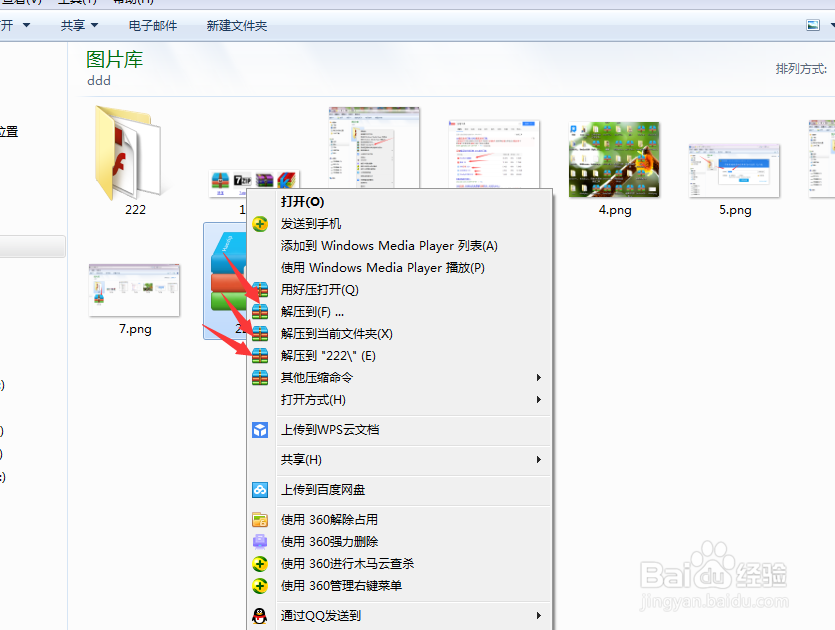This screenshot has width=835, height=630.
Task: Expand 其他压缩命令 submenu arrow
Action: click(x=538, y=378)
